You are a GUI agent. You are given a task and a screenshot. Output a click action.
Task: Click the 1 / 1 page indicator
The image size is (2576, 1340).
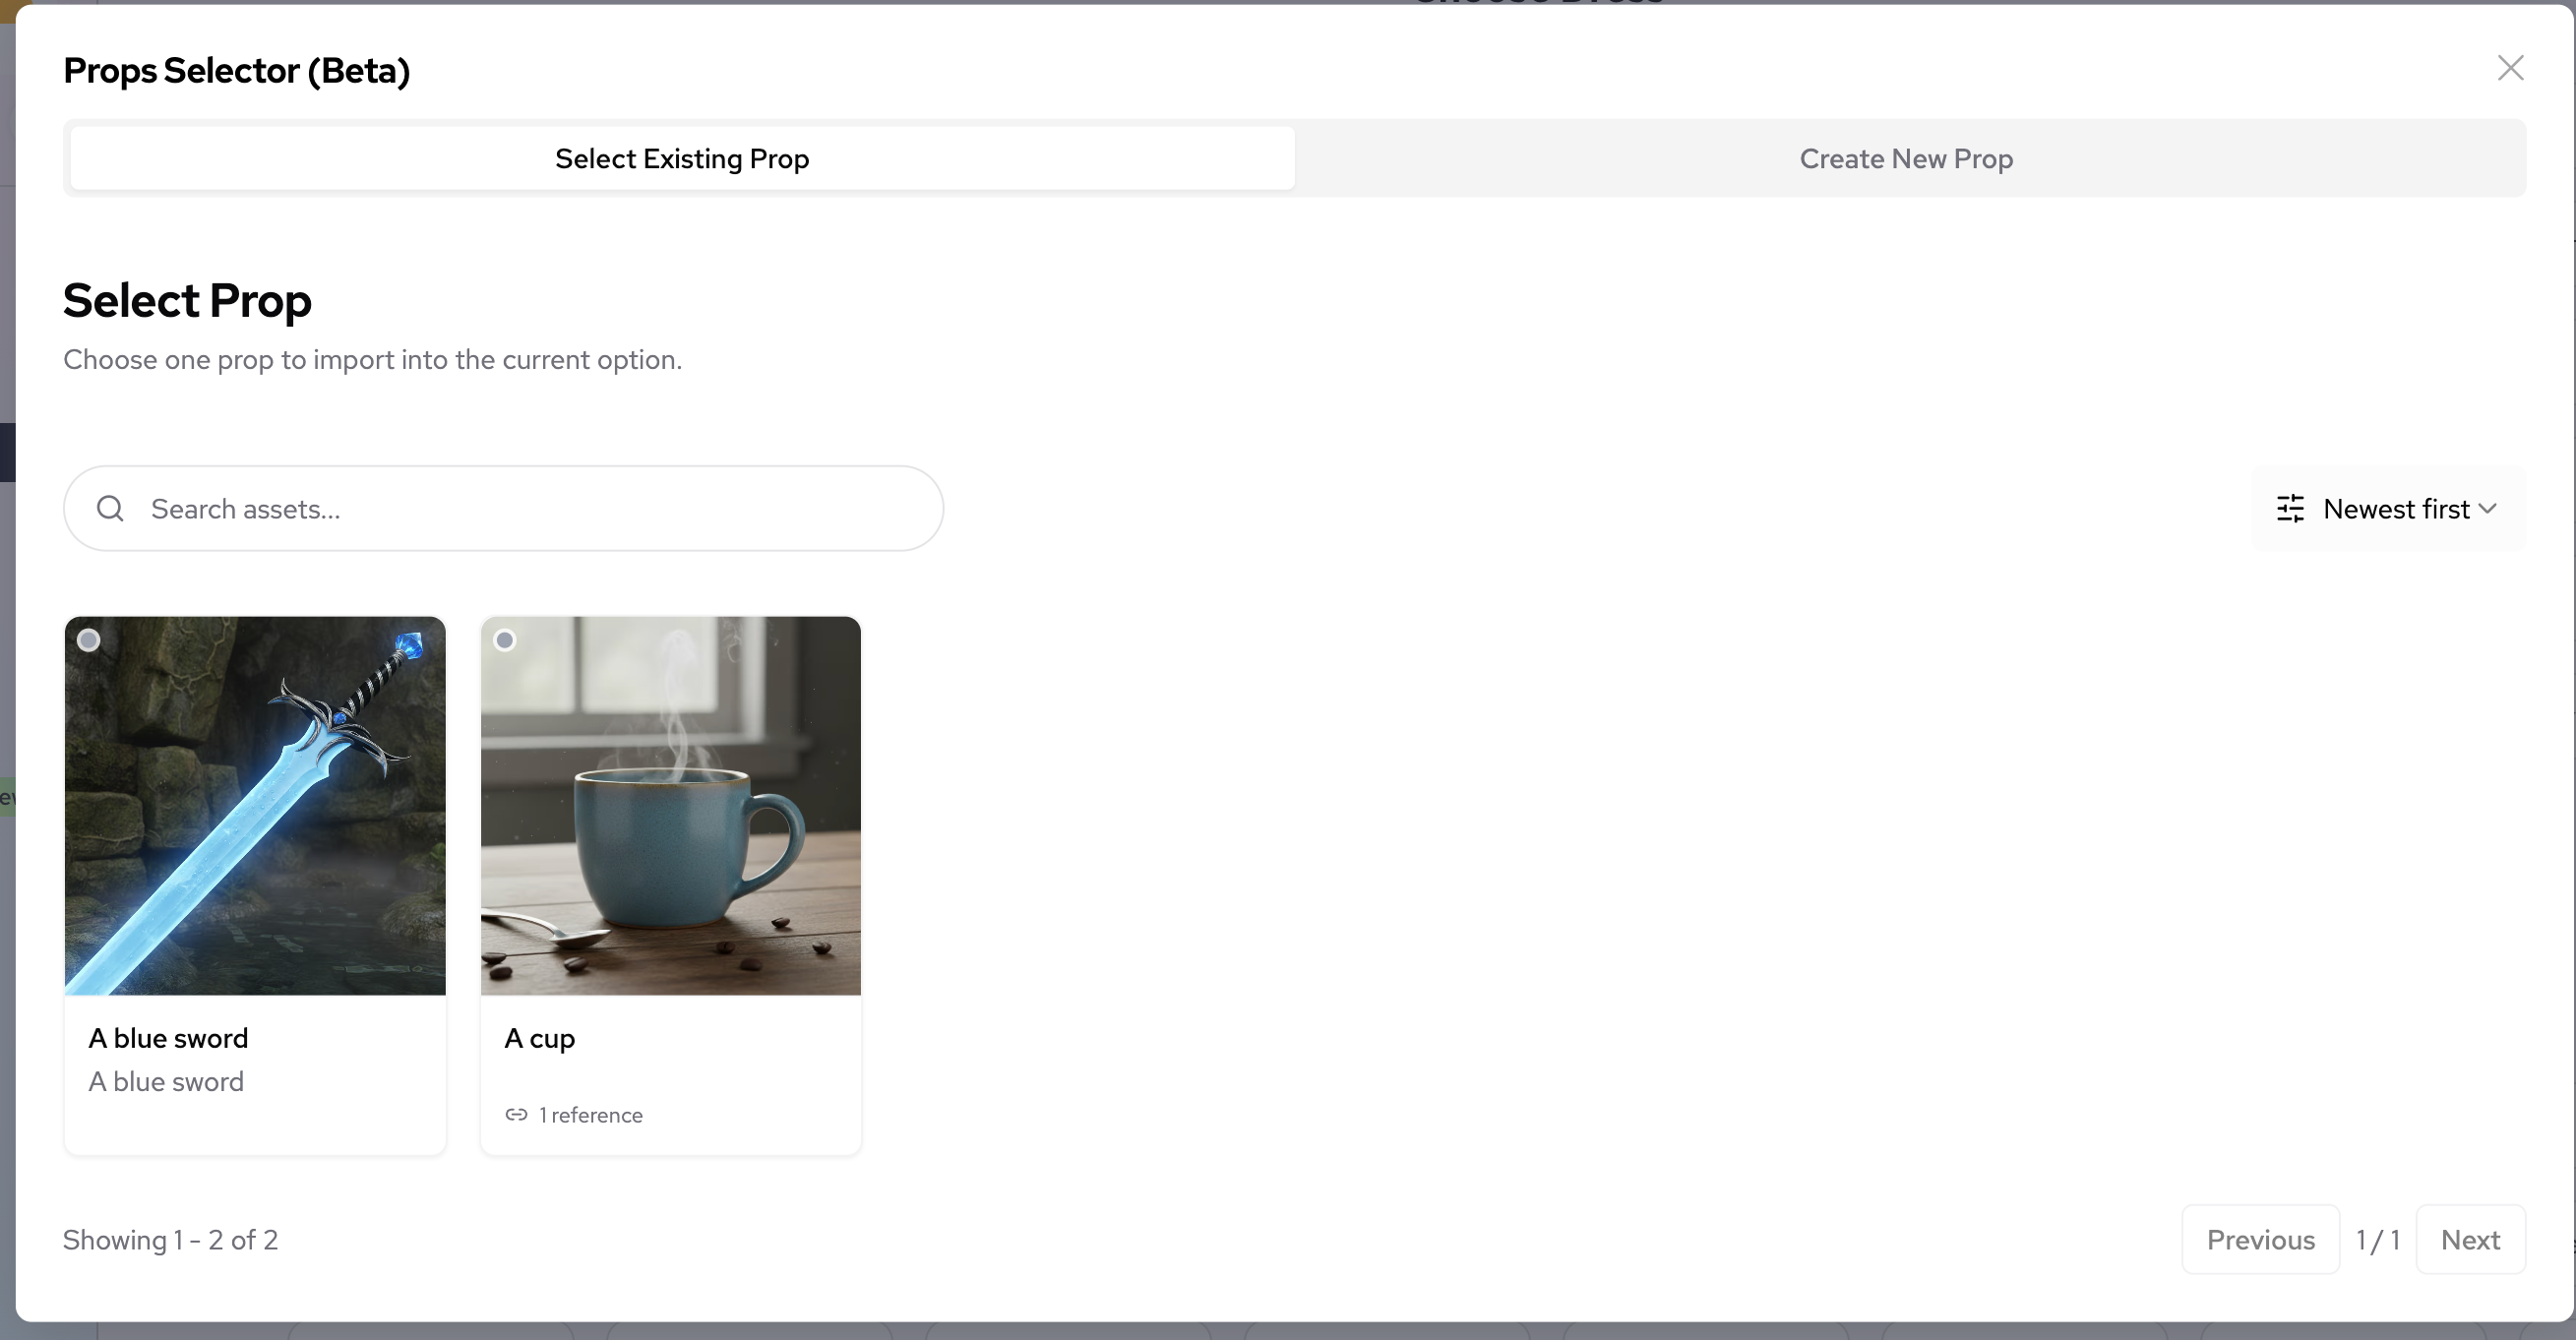2378,1240
